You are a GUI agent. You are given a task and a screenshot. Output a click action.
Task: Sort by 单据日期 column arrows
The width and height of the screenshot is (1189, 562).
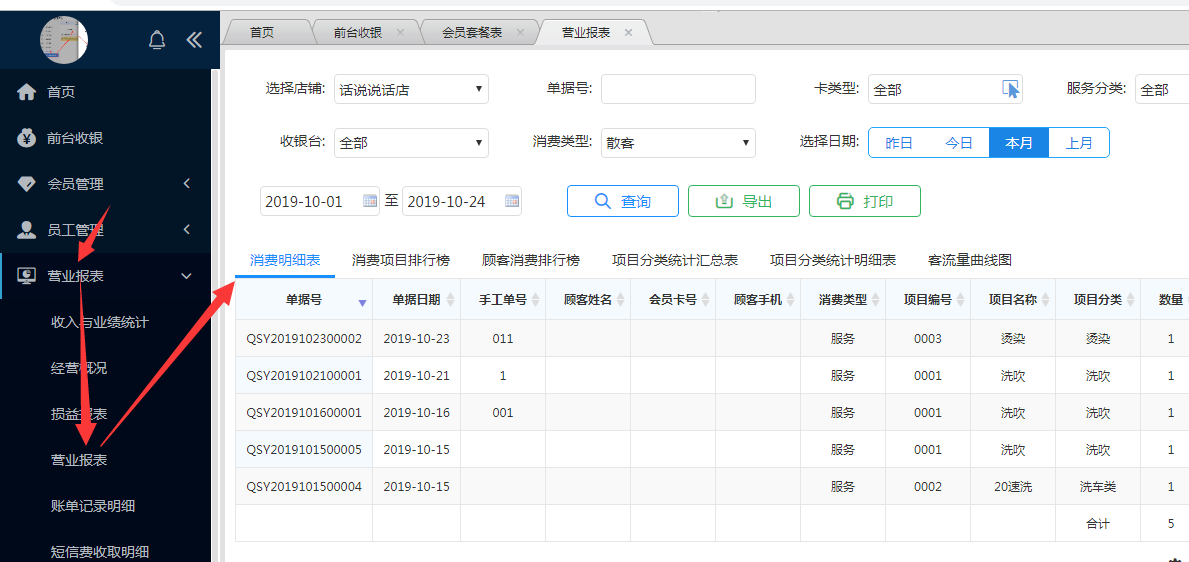(450, 300)
